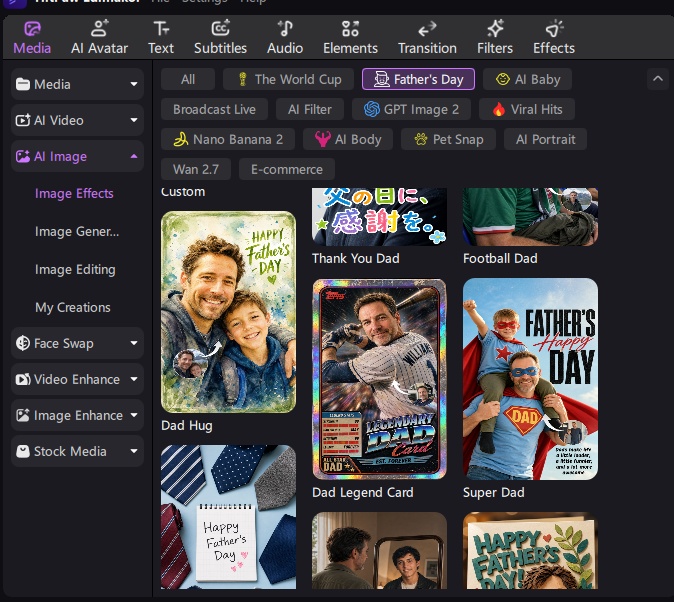674x602 pixels.
Task: Open Image Generation in sidebar
Action: (77, 231)
